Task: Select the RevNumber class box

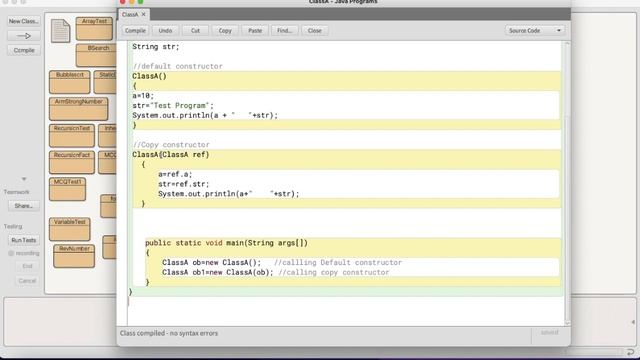Action: [x=74, y=256]
